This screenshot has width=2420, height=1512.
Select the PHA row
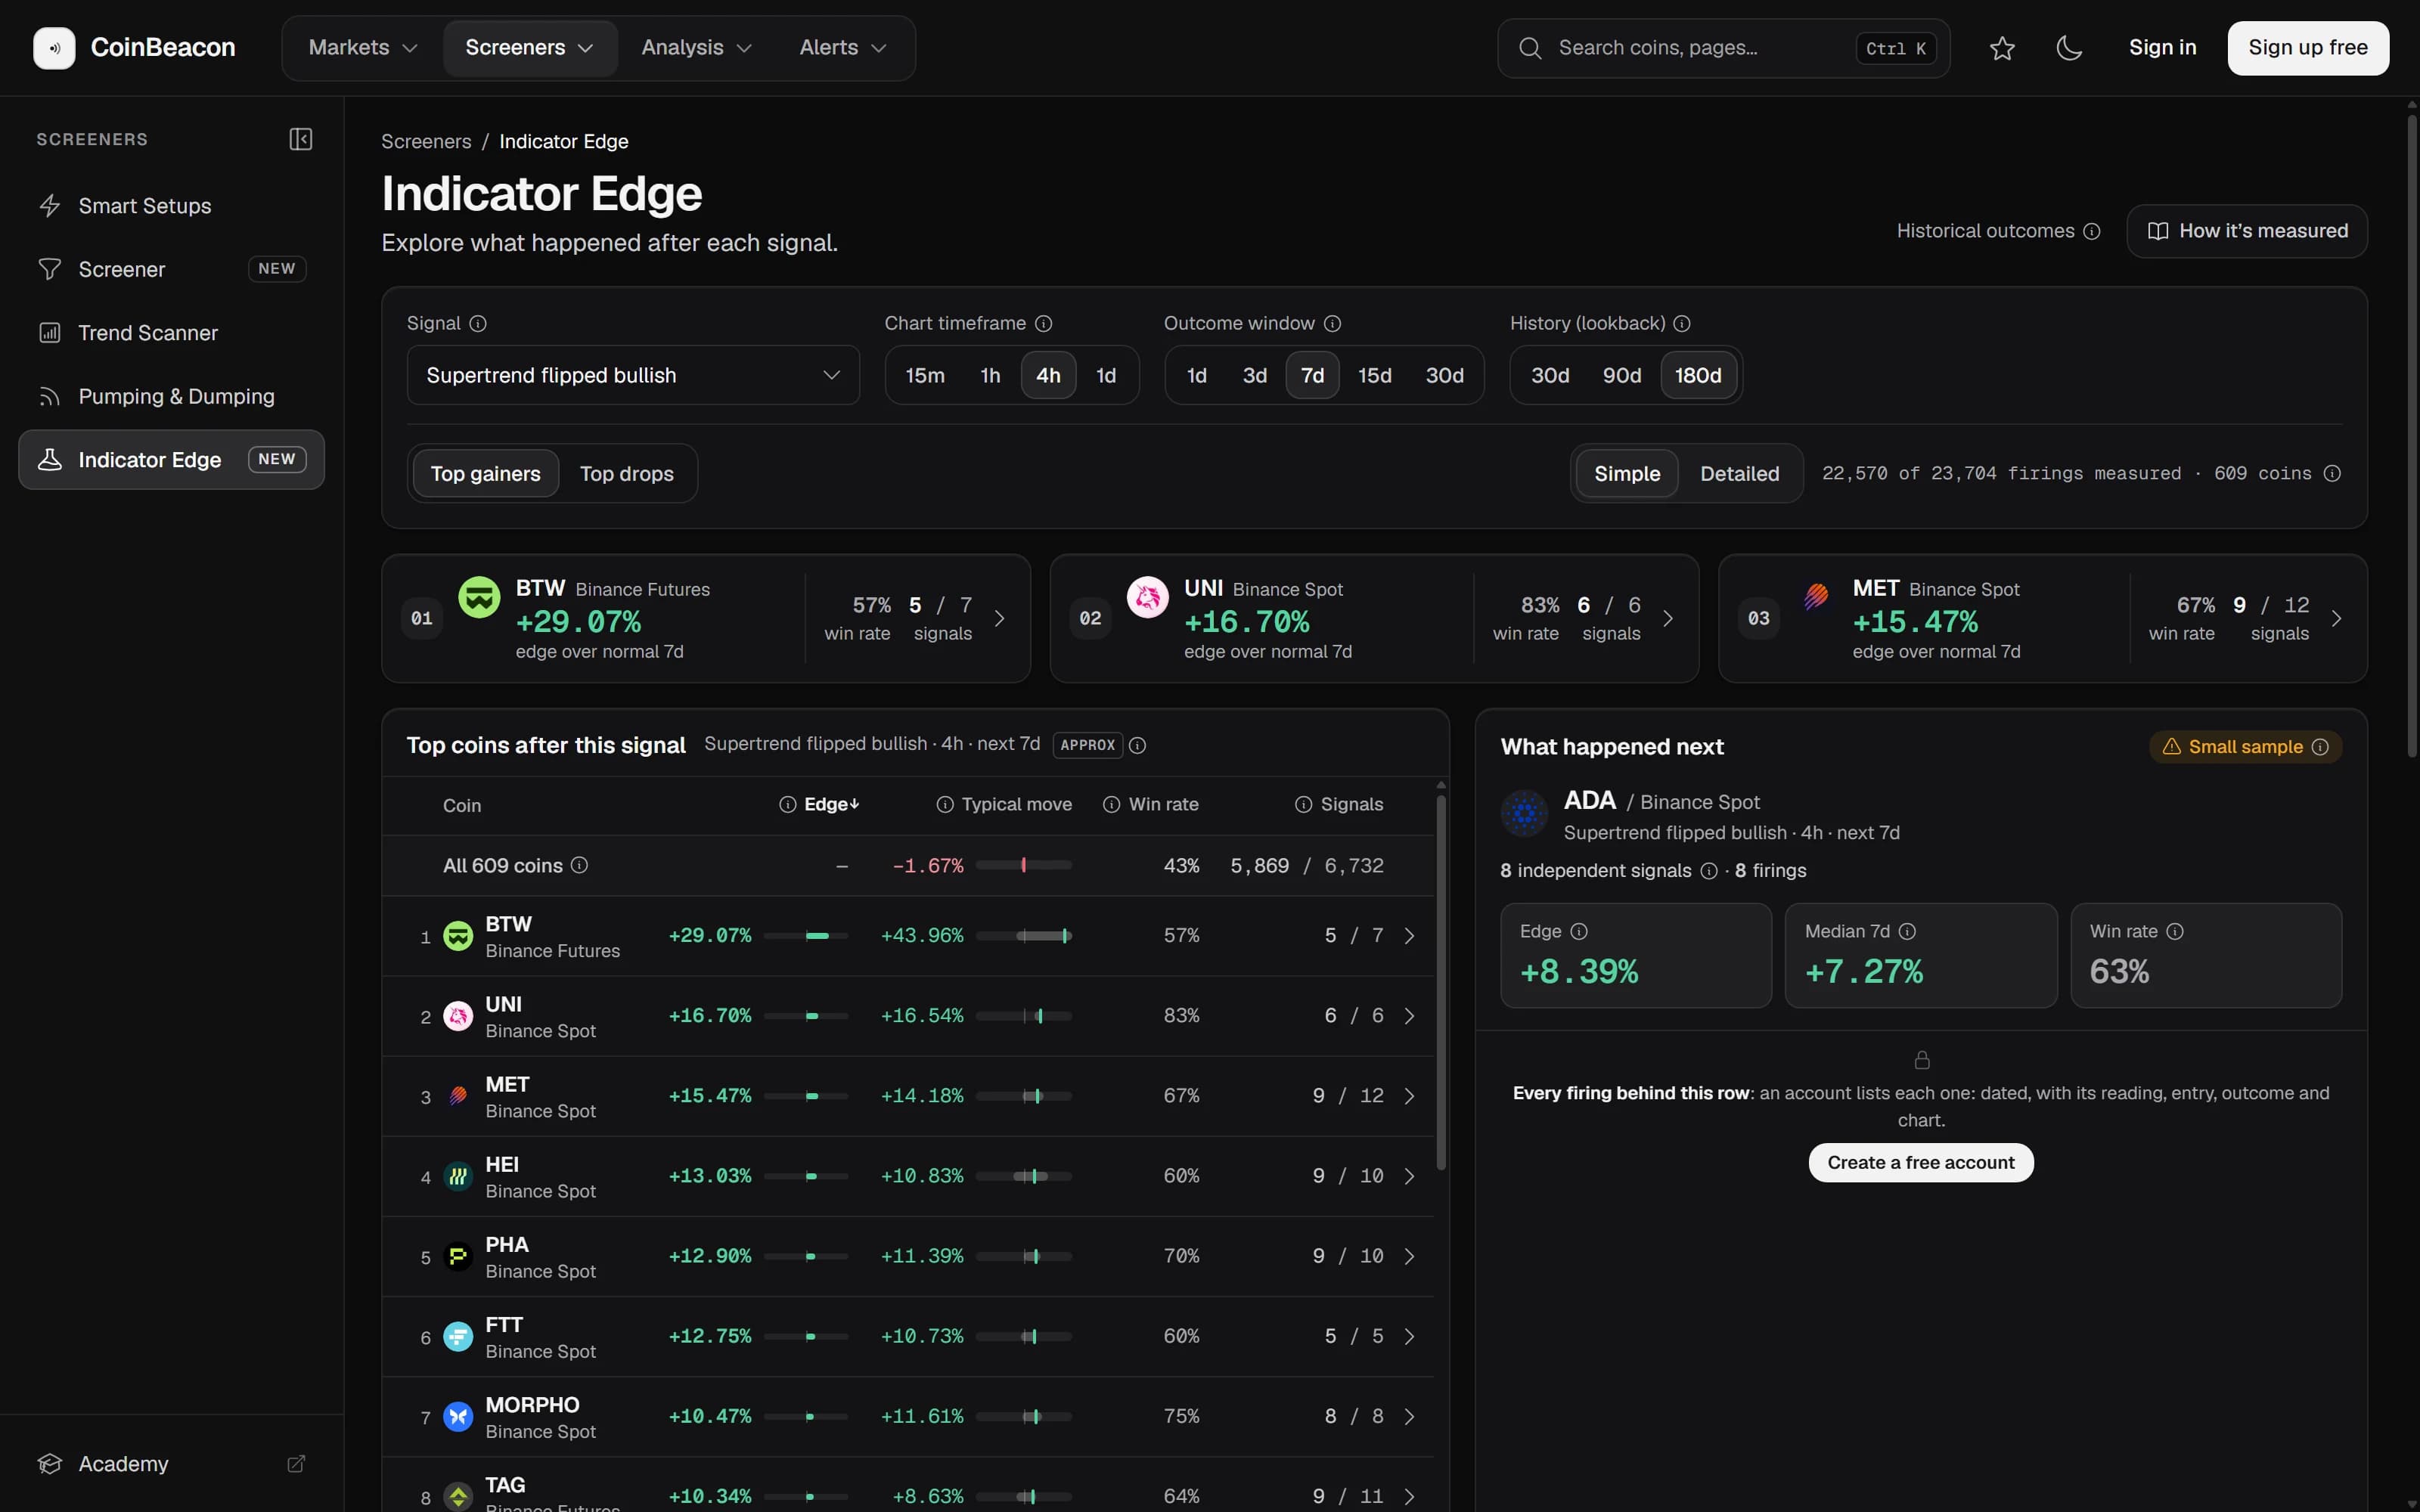(x=907, y=1256)
